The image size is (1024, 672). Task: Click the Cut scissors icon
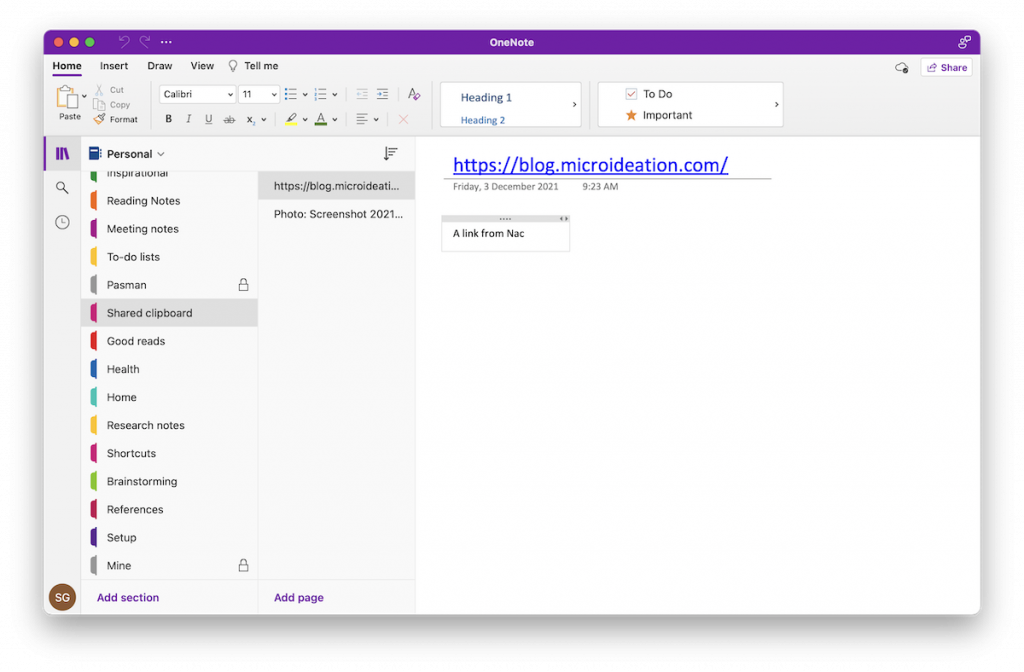99,89
